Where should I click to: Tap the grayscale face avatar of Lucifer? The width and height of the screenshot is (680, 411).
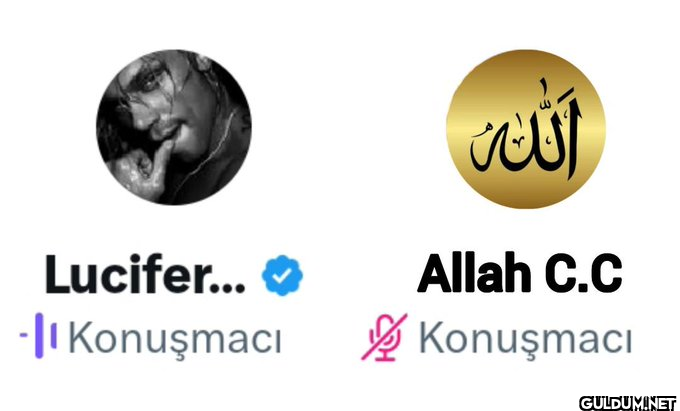coord(174,127)
